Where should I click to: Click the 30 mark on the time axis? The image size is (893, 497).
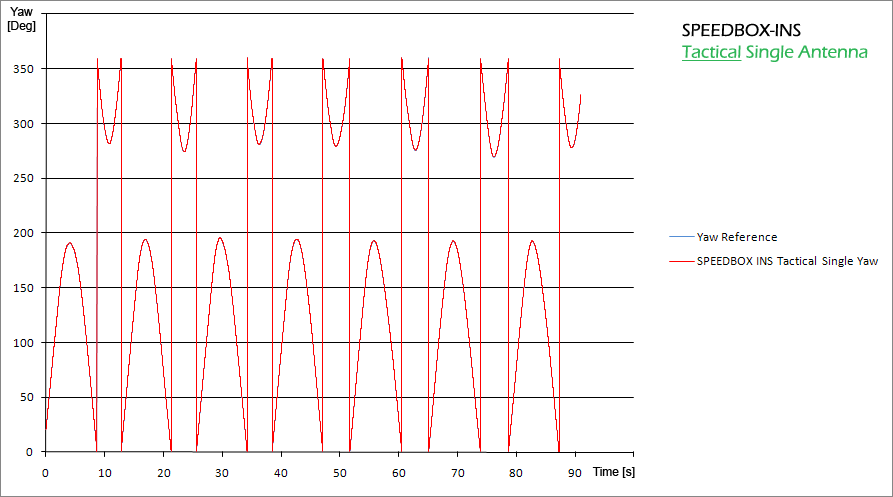coord(221,470)
